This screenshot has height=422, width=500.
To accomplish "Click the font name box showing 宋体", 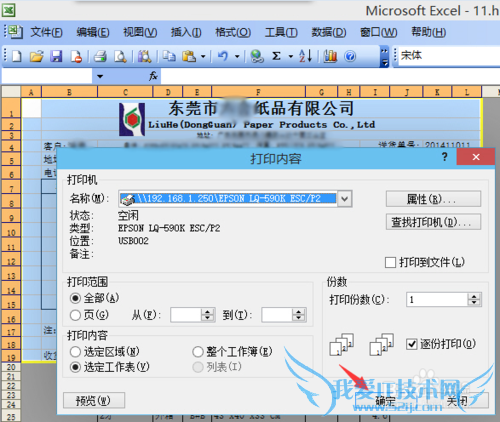I will tap(449, 55).
